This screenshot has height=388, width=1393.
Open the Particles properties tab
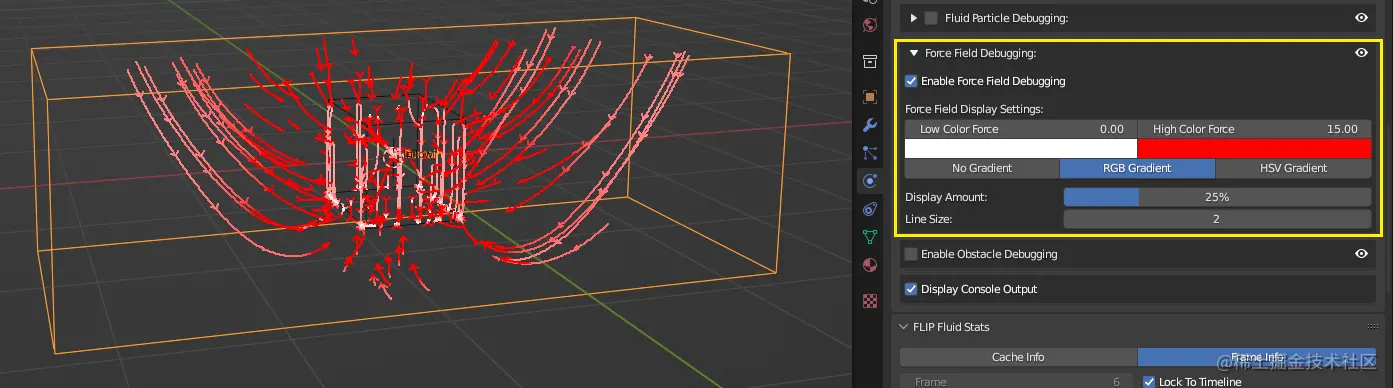(869, 153)
